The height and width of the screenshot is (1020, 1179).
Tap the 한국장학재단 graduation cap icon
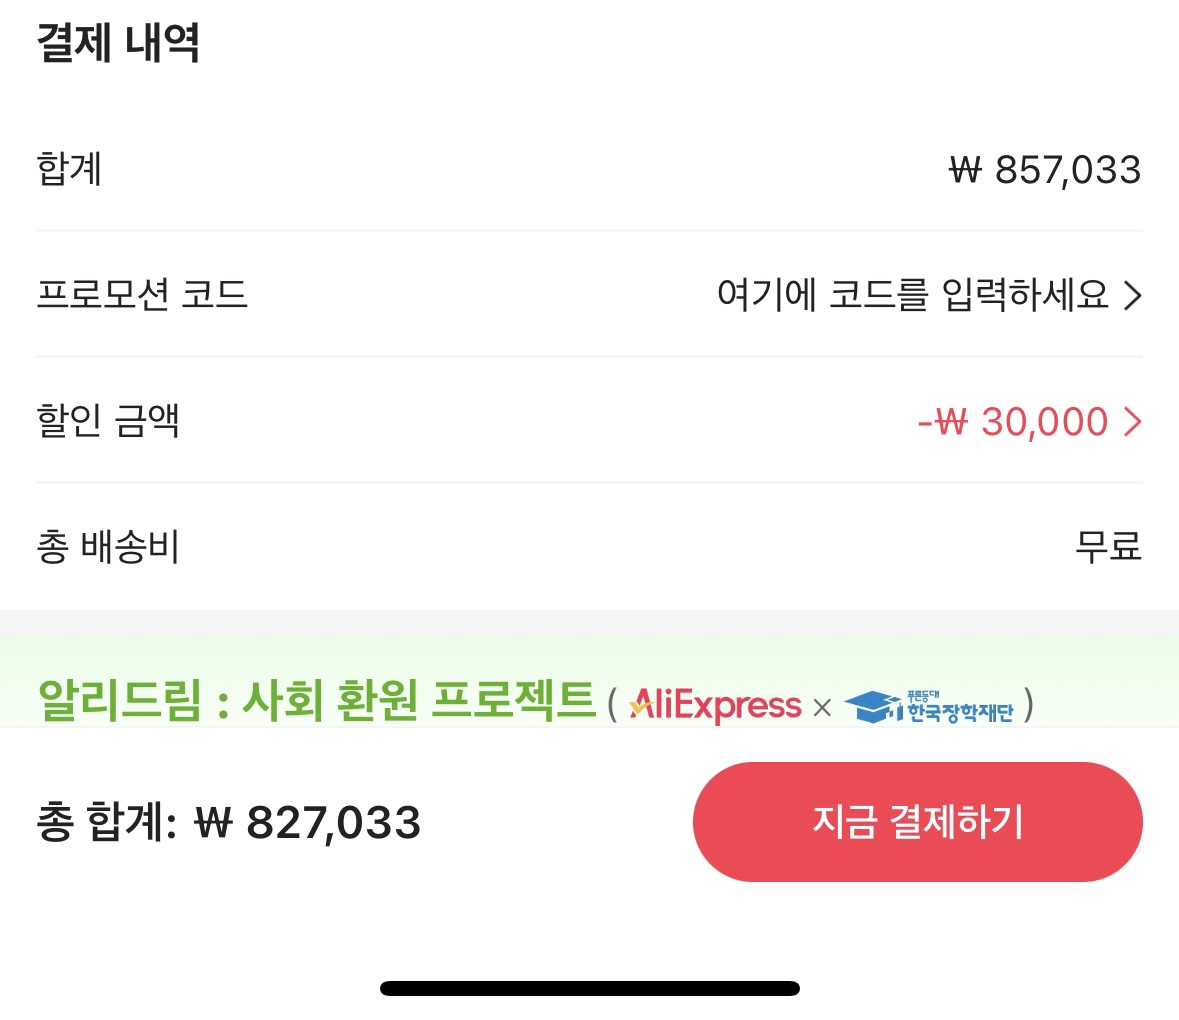[x=872, y=707]
